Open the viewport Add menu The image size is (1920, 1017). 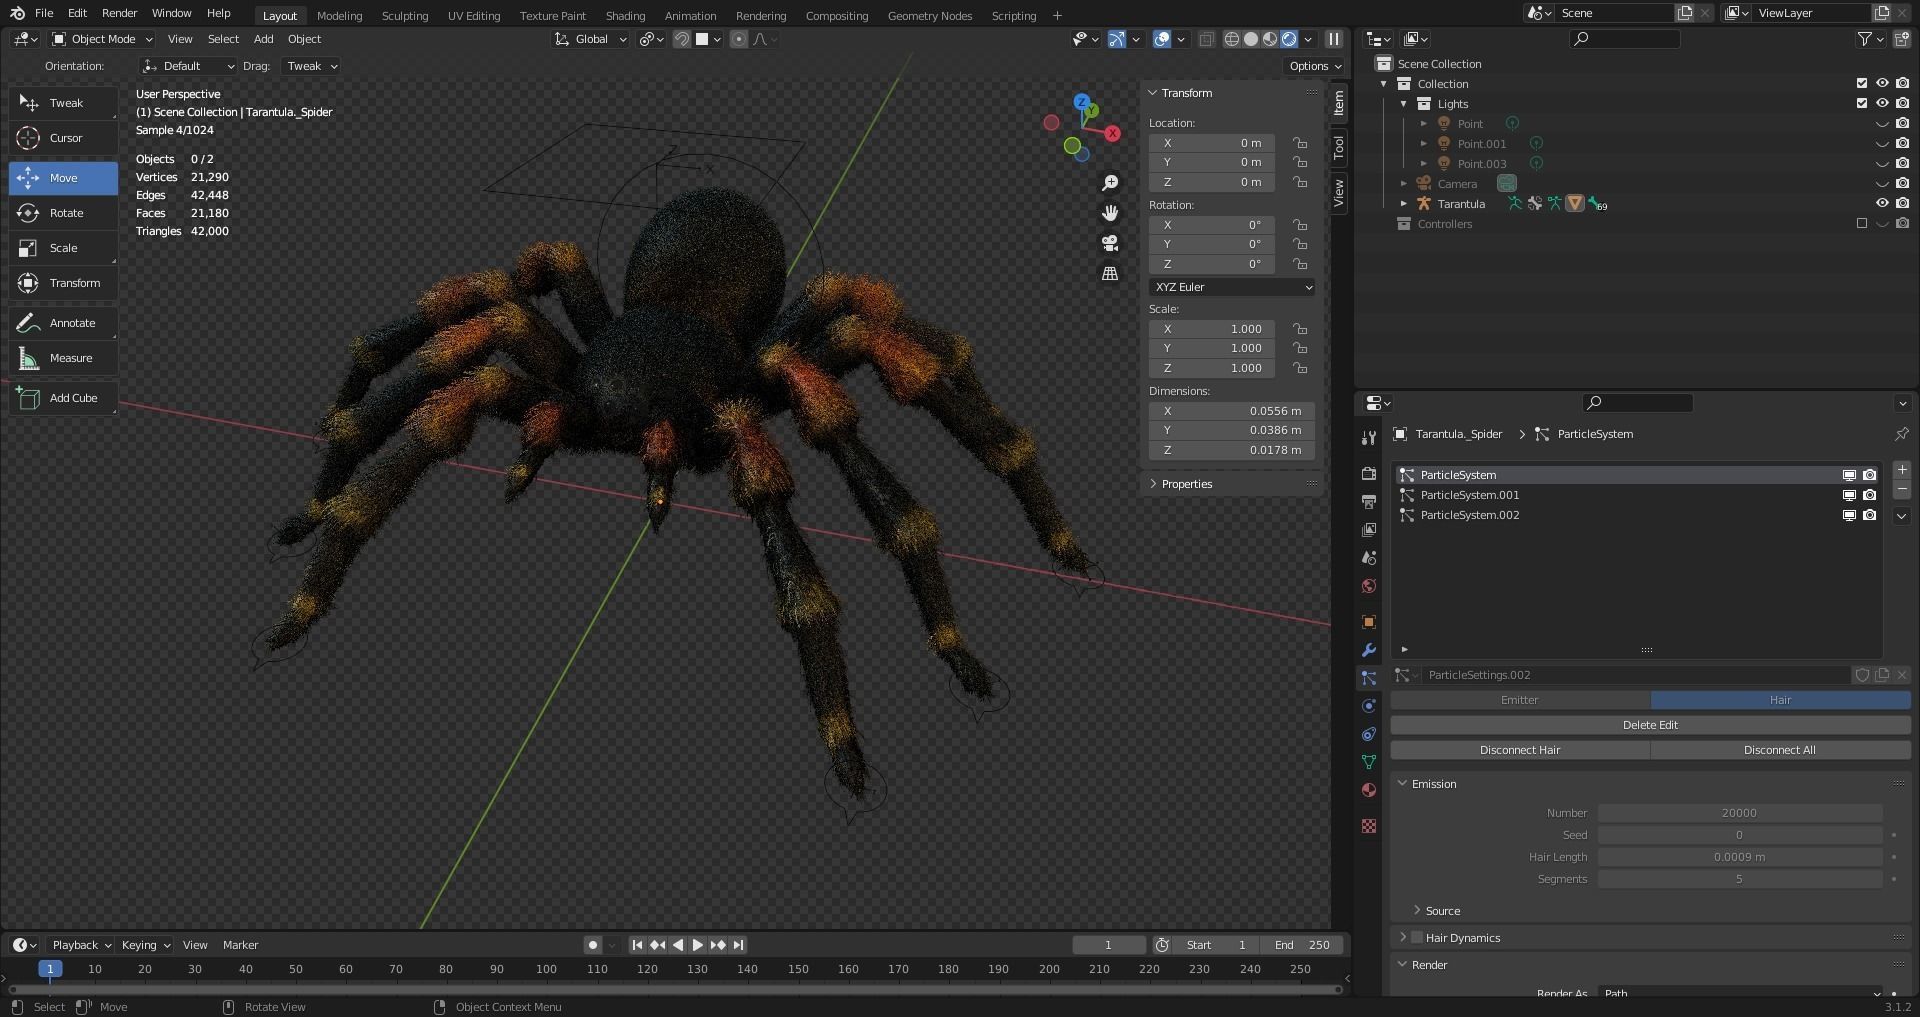coord(263,39)
